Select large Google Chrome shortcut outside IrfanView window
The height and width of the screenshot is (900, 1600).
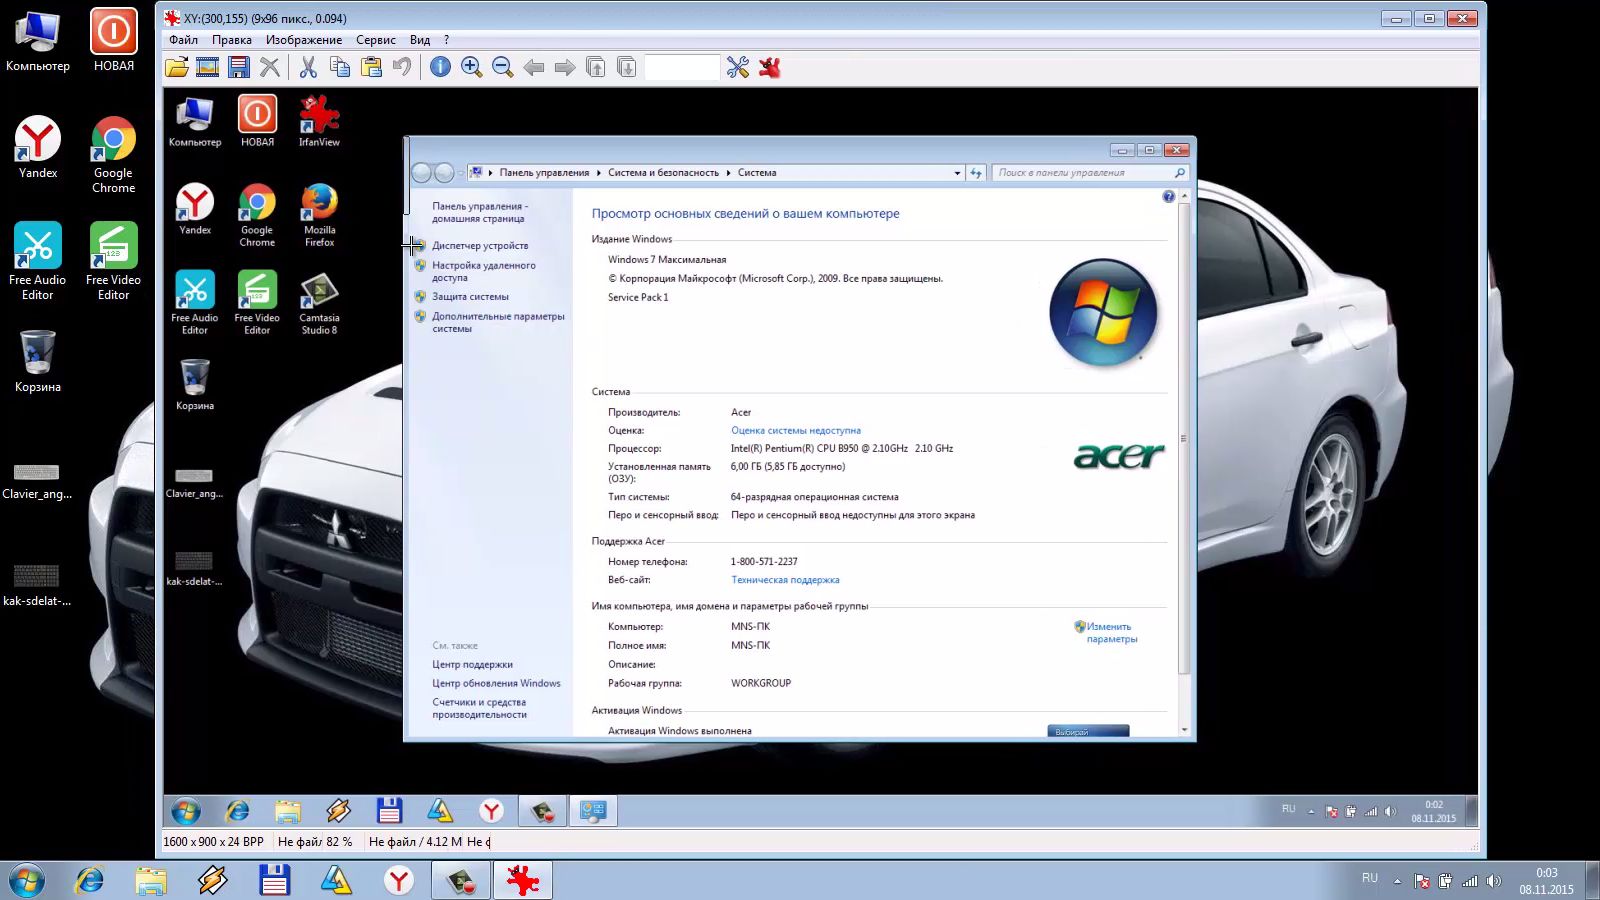coord(114,154)
